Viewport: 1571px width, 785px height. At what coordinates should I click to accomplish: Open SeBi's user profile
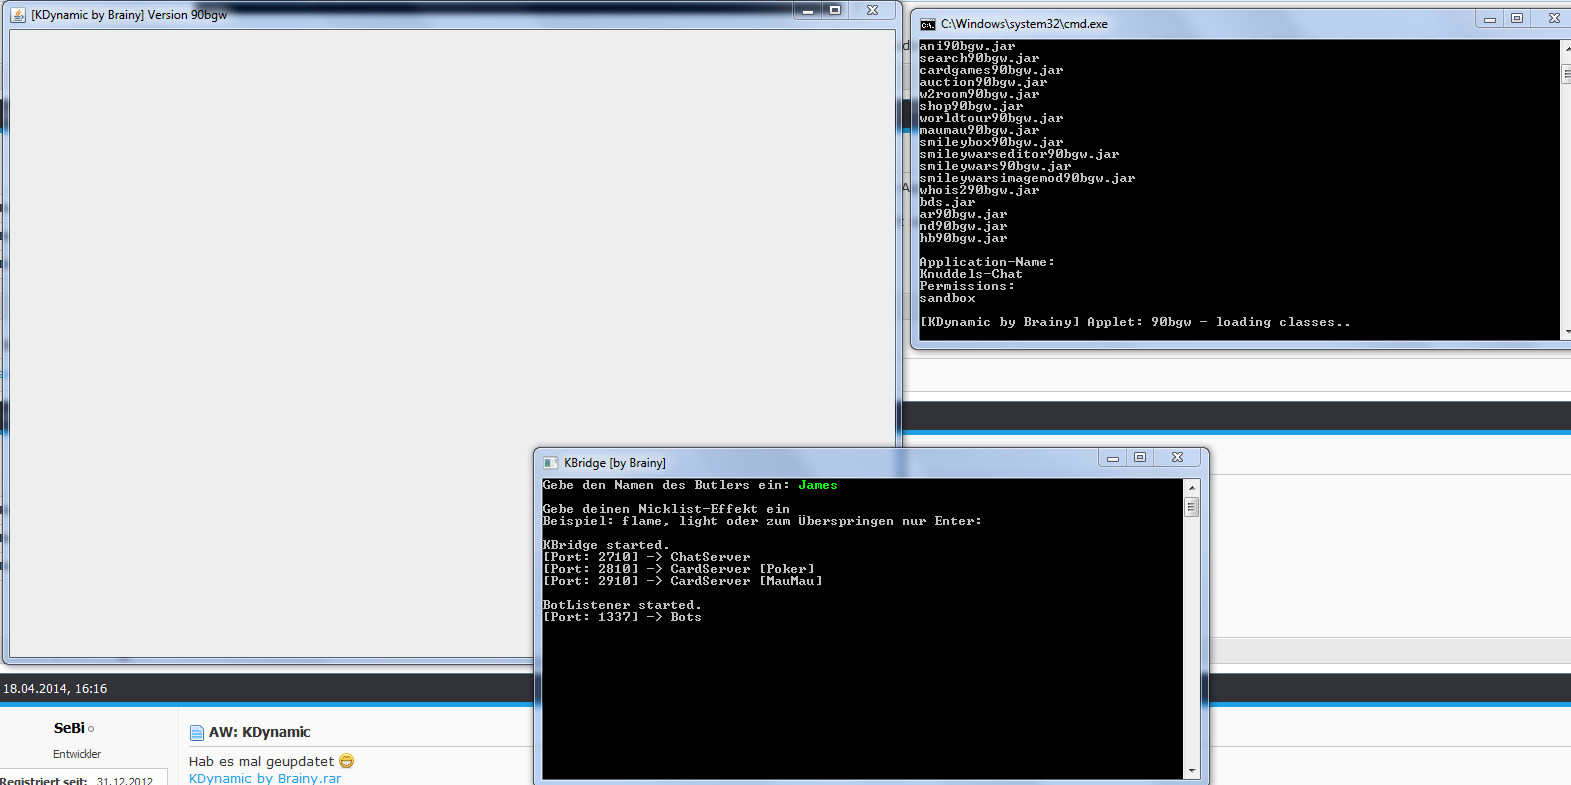click(x=69, y=728)
